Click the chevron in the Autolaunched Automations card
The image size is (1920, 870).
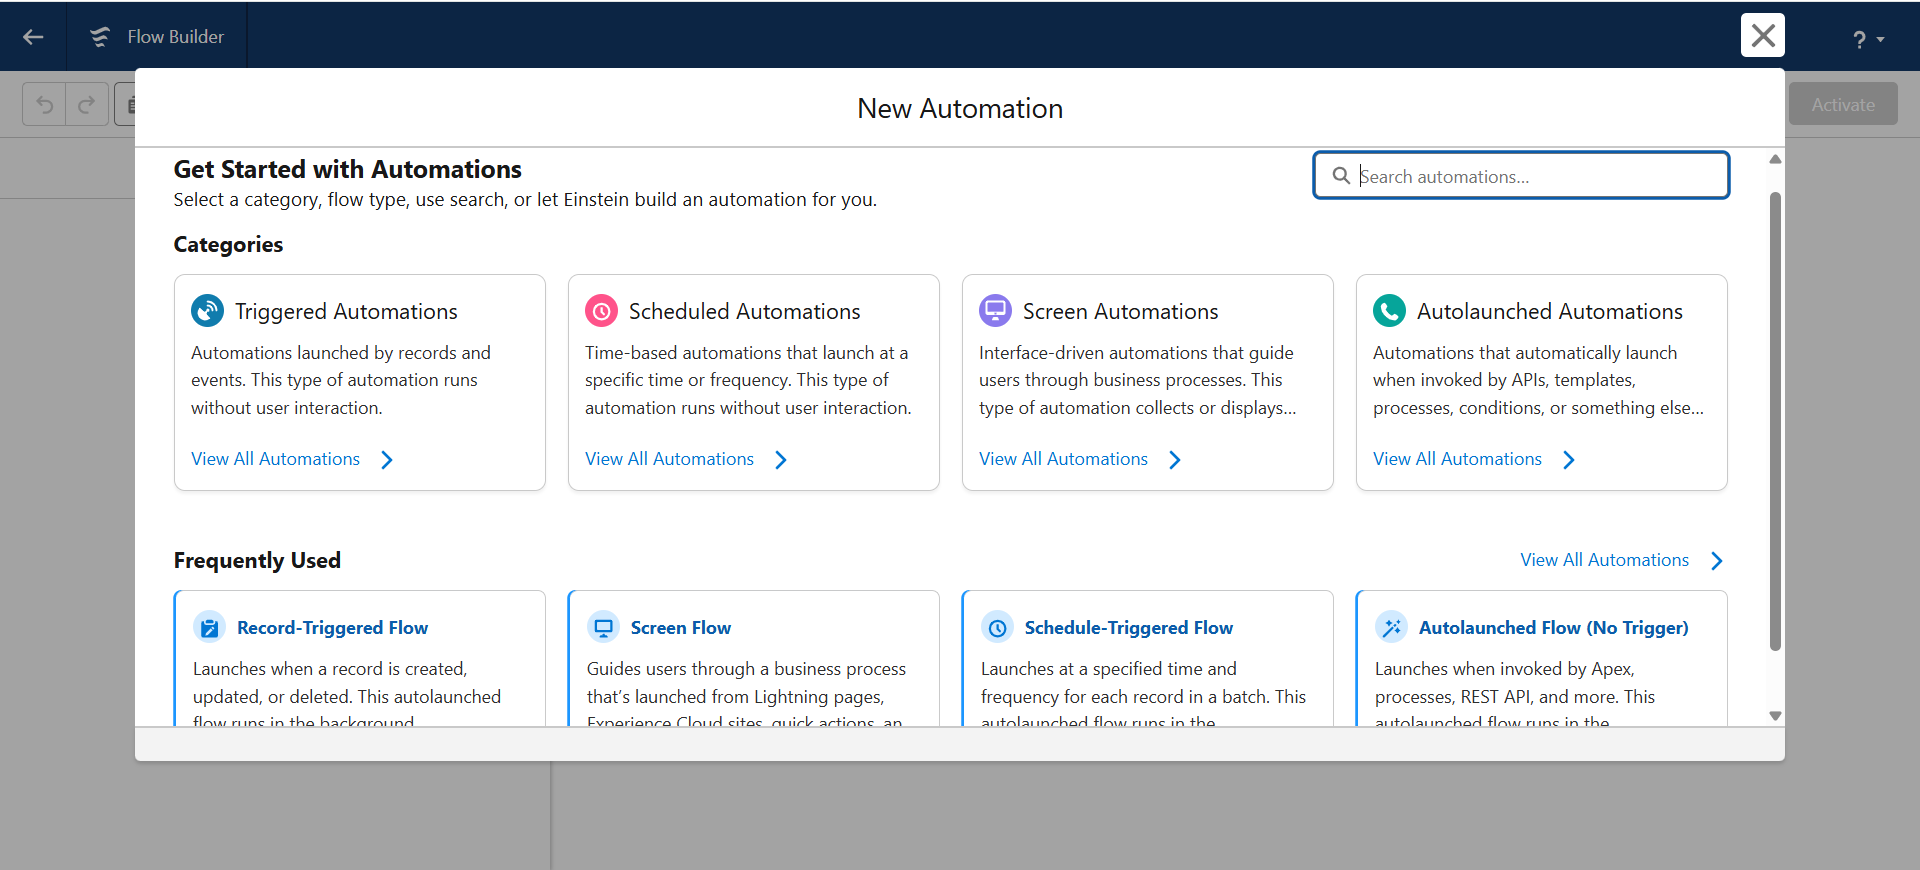tap(1569, 460)
